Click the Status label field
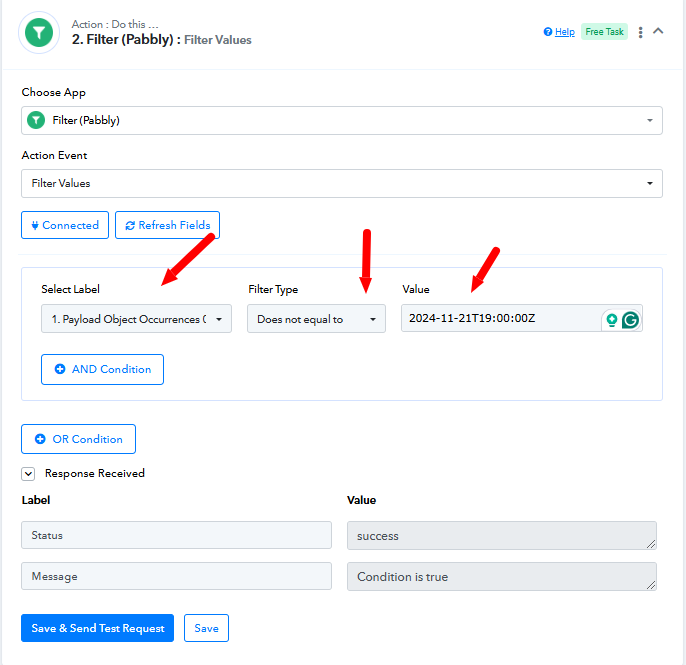686x665 pixels. pyautogui.click(x=176, y=535)
